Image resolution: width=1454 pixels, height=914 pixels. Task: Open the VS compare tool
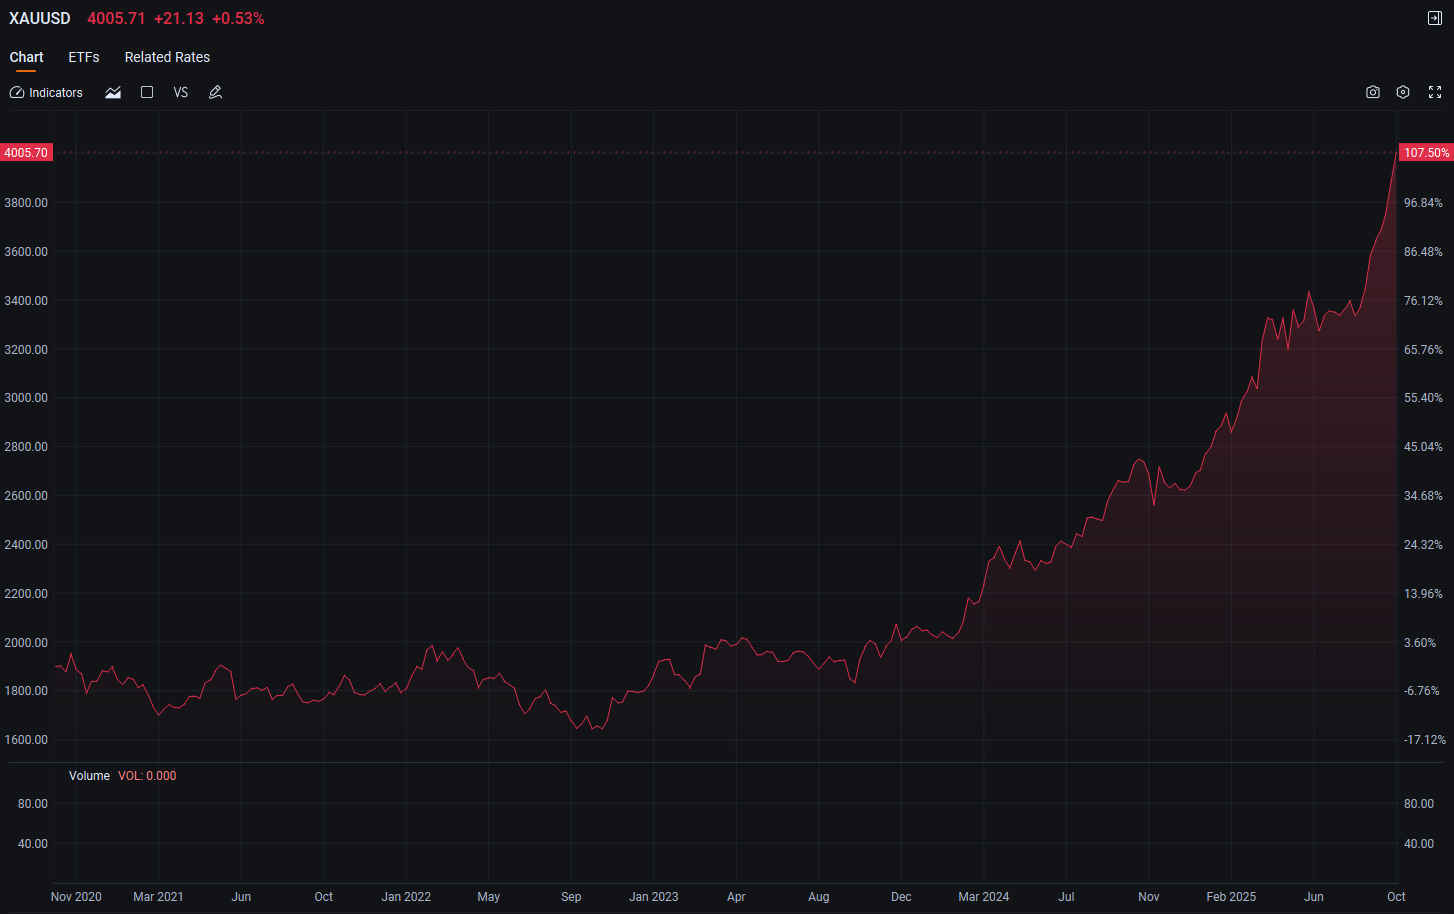(181, 92)
